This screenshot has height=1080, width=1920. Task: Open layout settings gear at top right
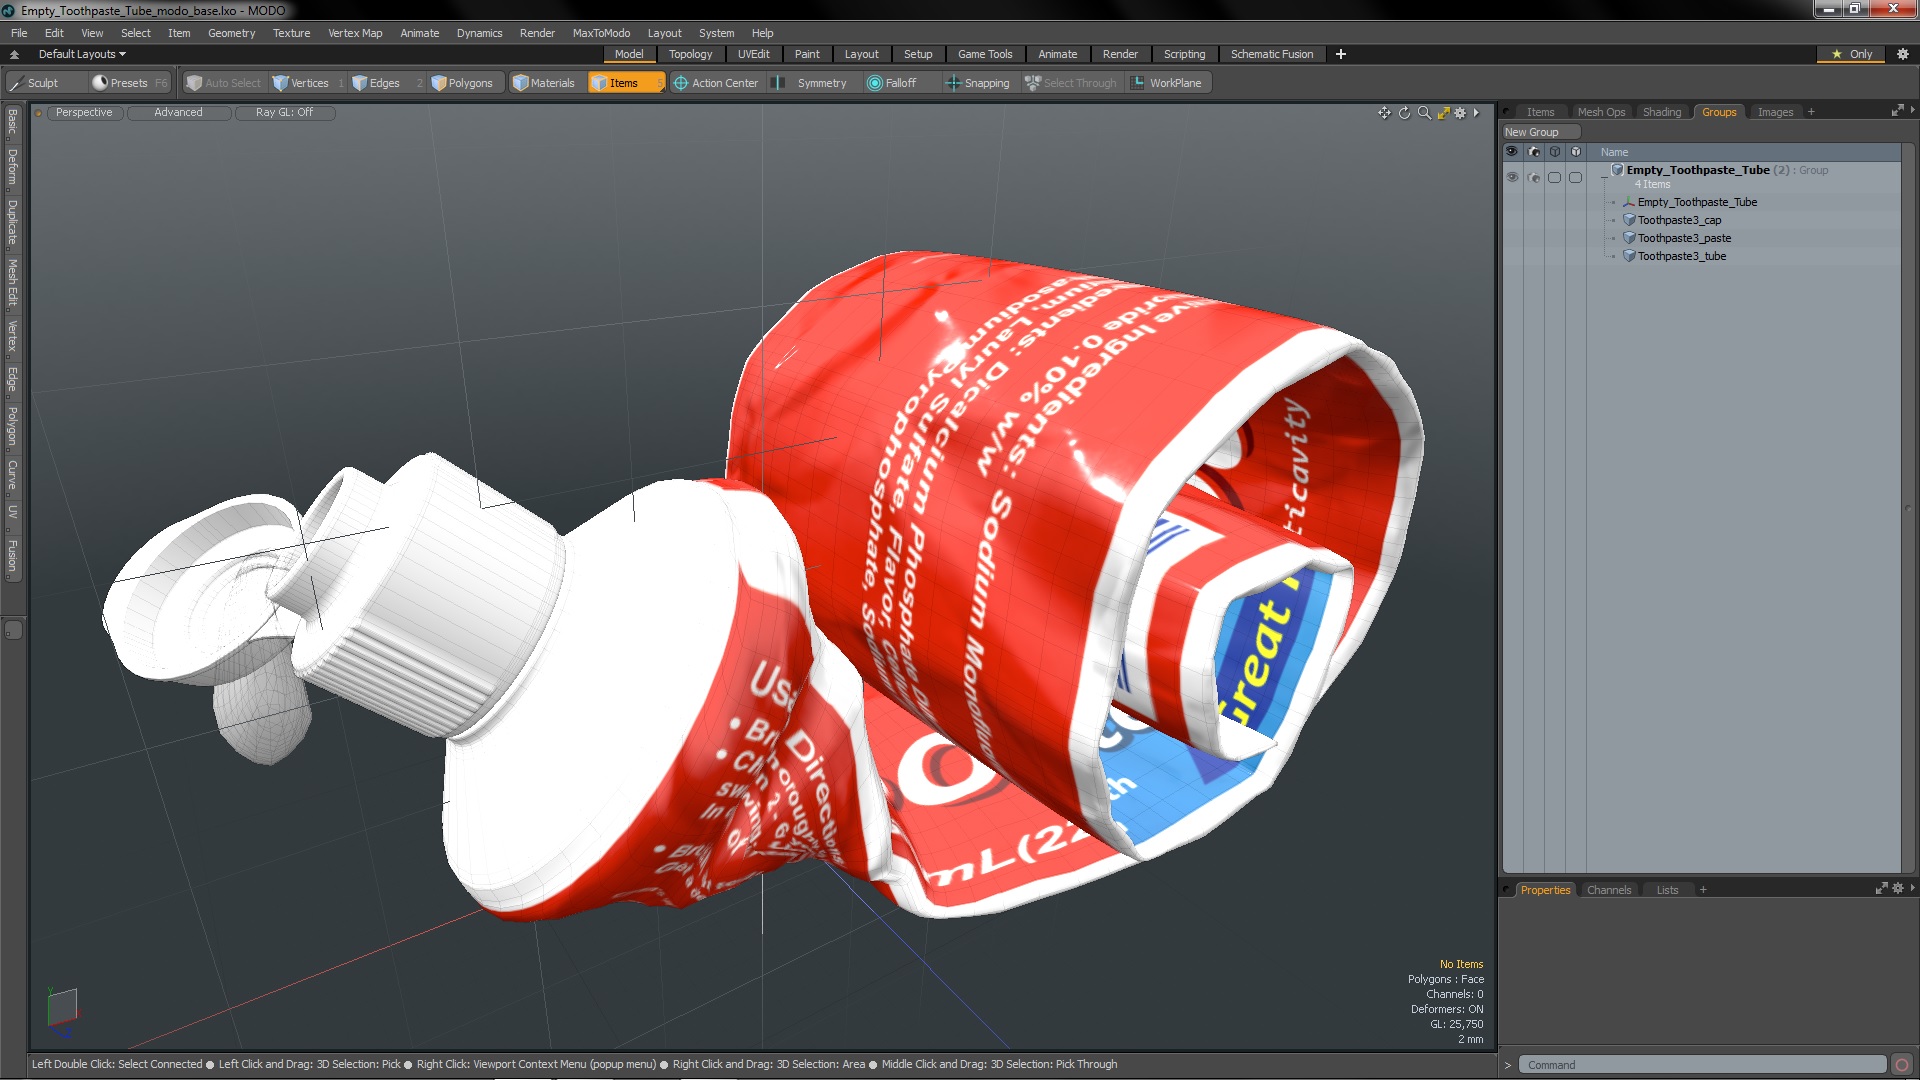(1902, 54)
